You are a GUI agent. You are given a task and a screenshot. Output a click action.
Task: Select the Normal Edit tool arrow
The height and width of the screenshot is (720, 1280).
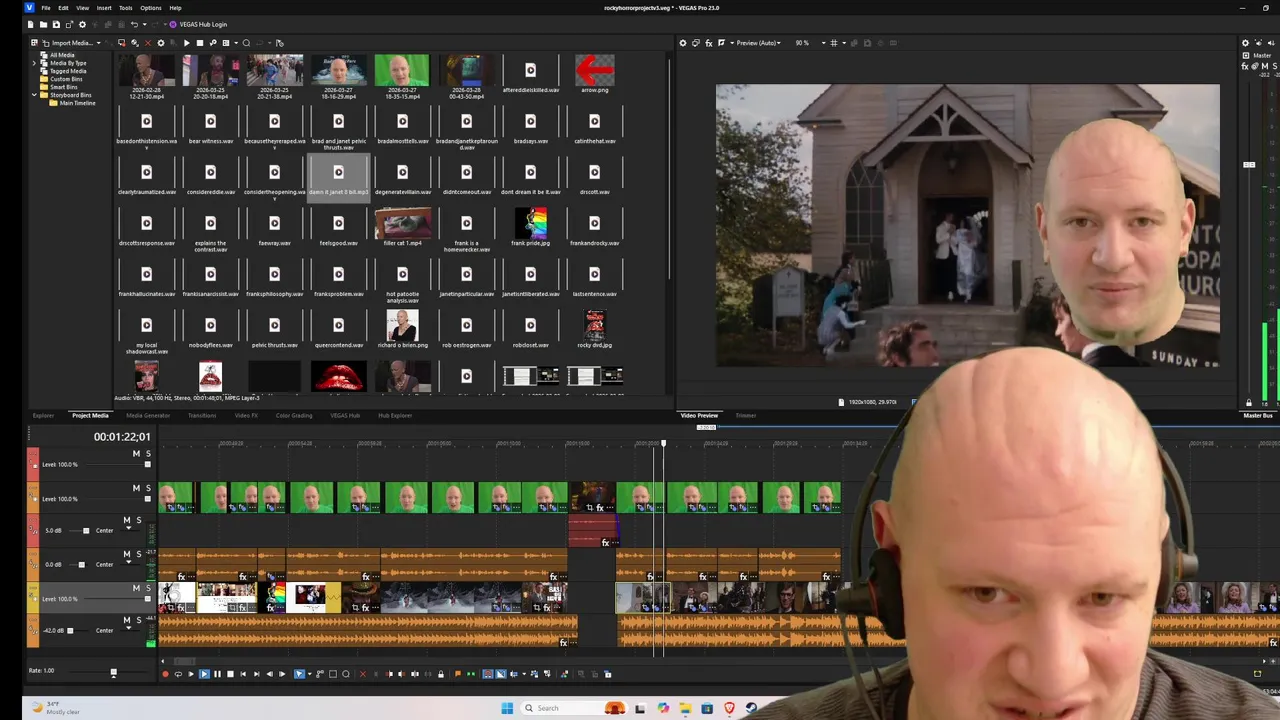(299, 674)
